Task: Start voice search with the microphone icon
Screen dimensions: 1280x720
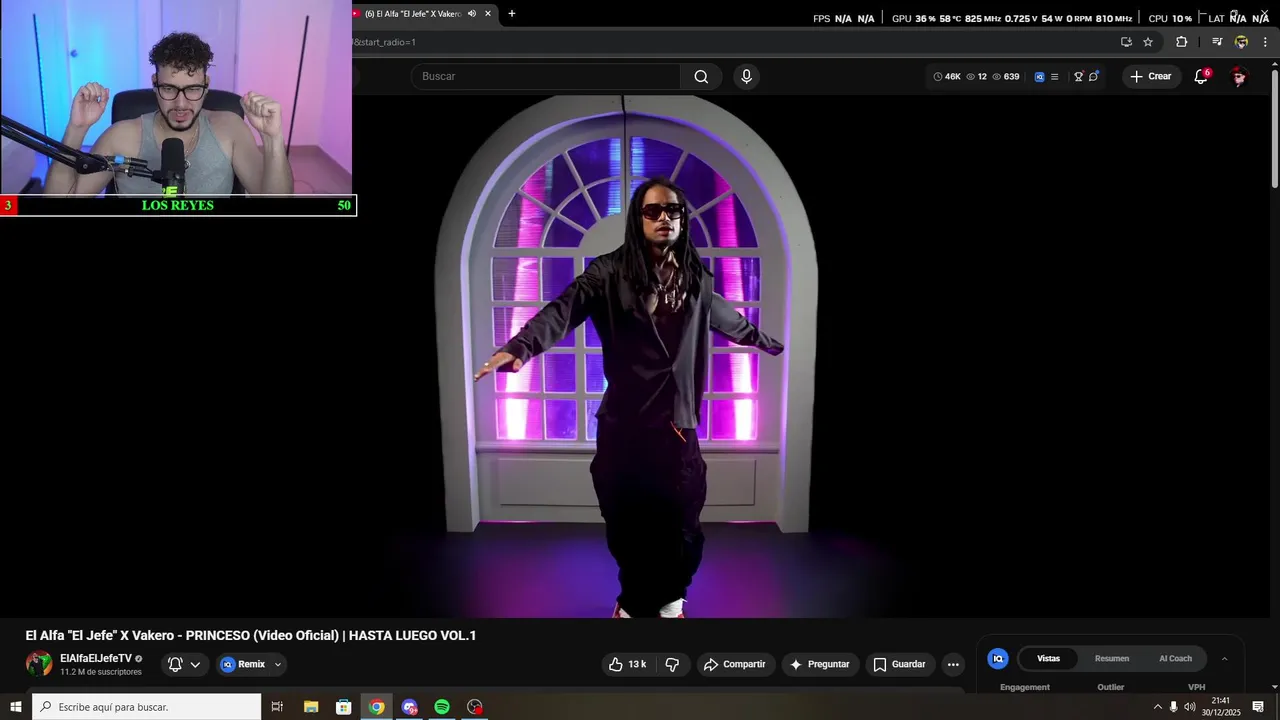Action: (746, 76)
